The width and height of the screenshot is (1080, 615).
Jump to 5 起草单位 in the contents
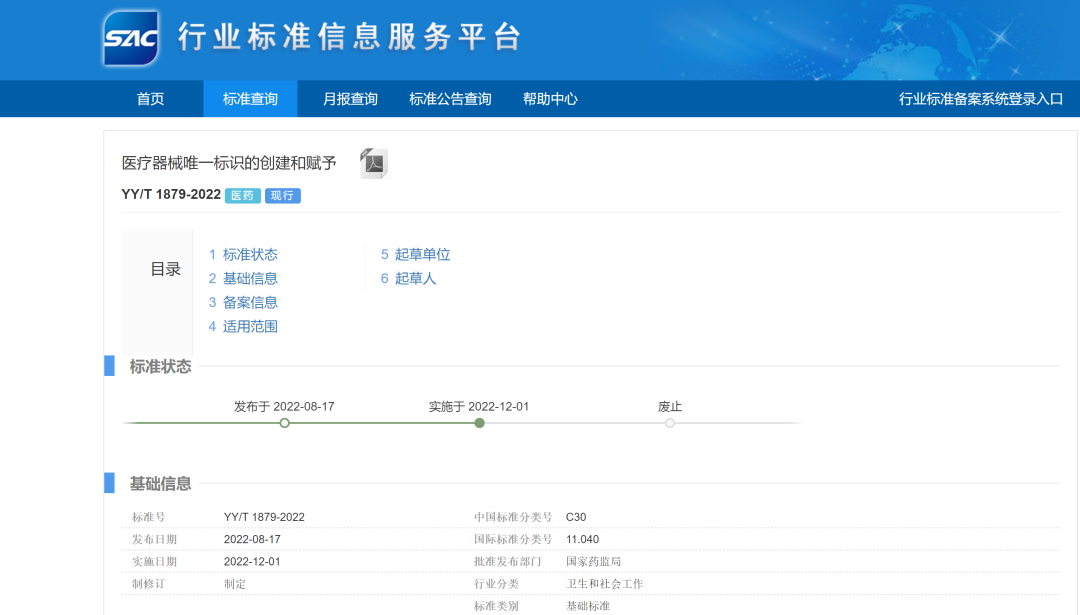(415, 255)
